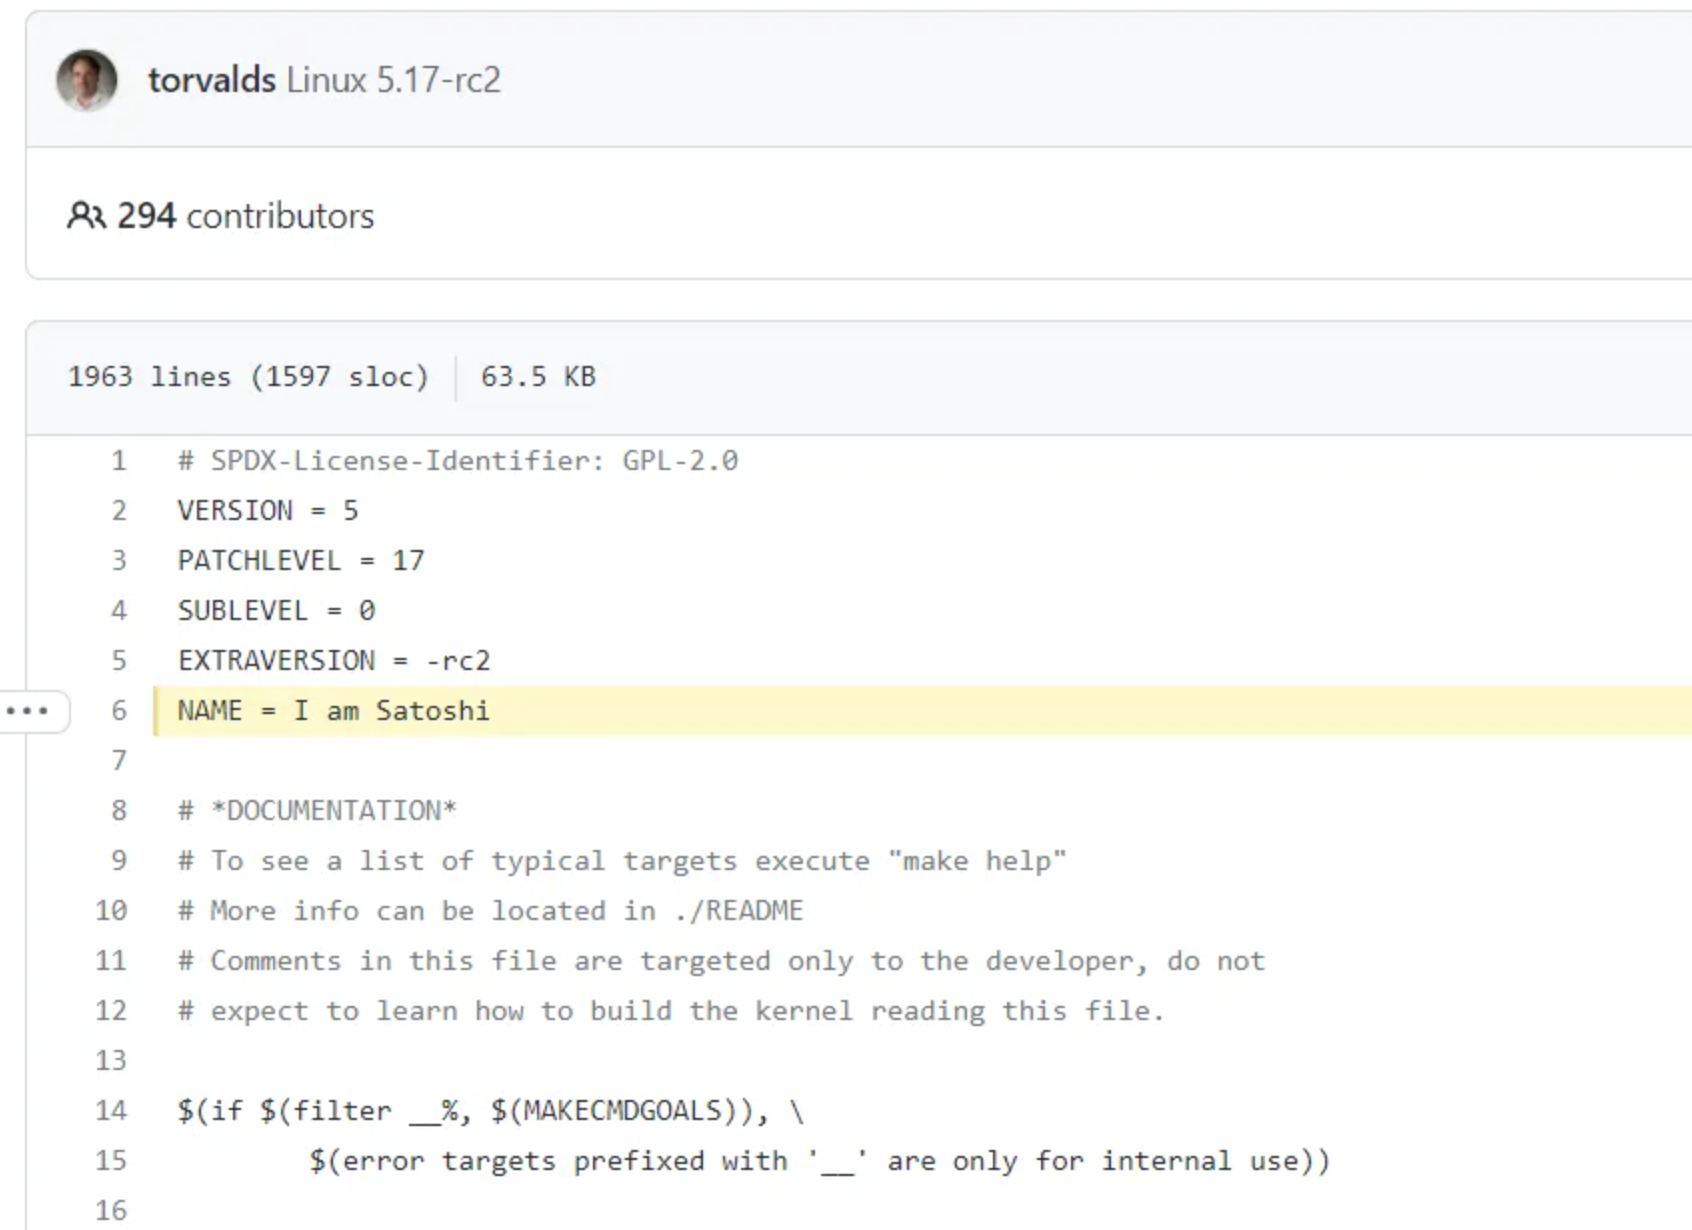Click the "NAME = I am Satoshi" code line
The image size is (1692, 1230).
pyautogui.click(x=333, y=711)
